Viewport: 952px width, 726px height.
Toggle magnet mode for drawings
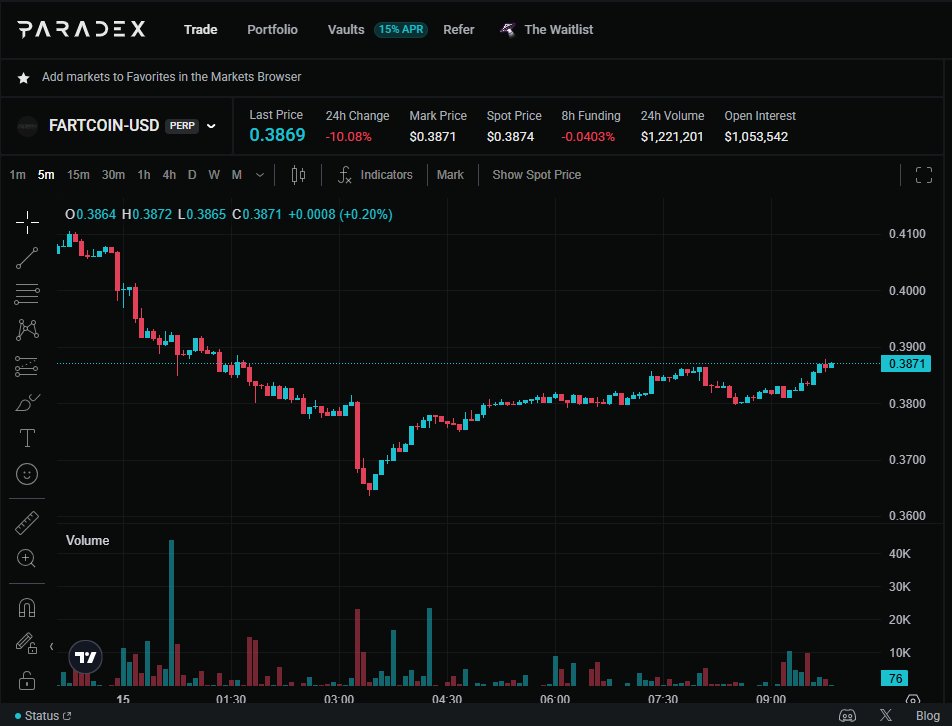click(x=27, y=608)
